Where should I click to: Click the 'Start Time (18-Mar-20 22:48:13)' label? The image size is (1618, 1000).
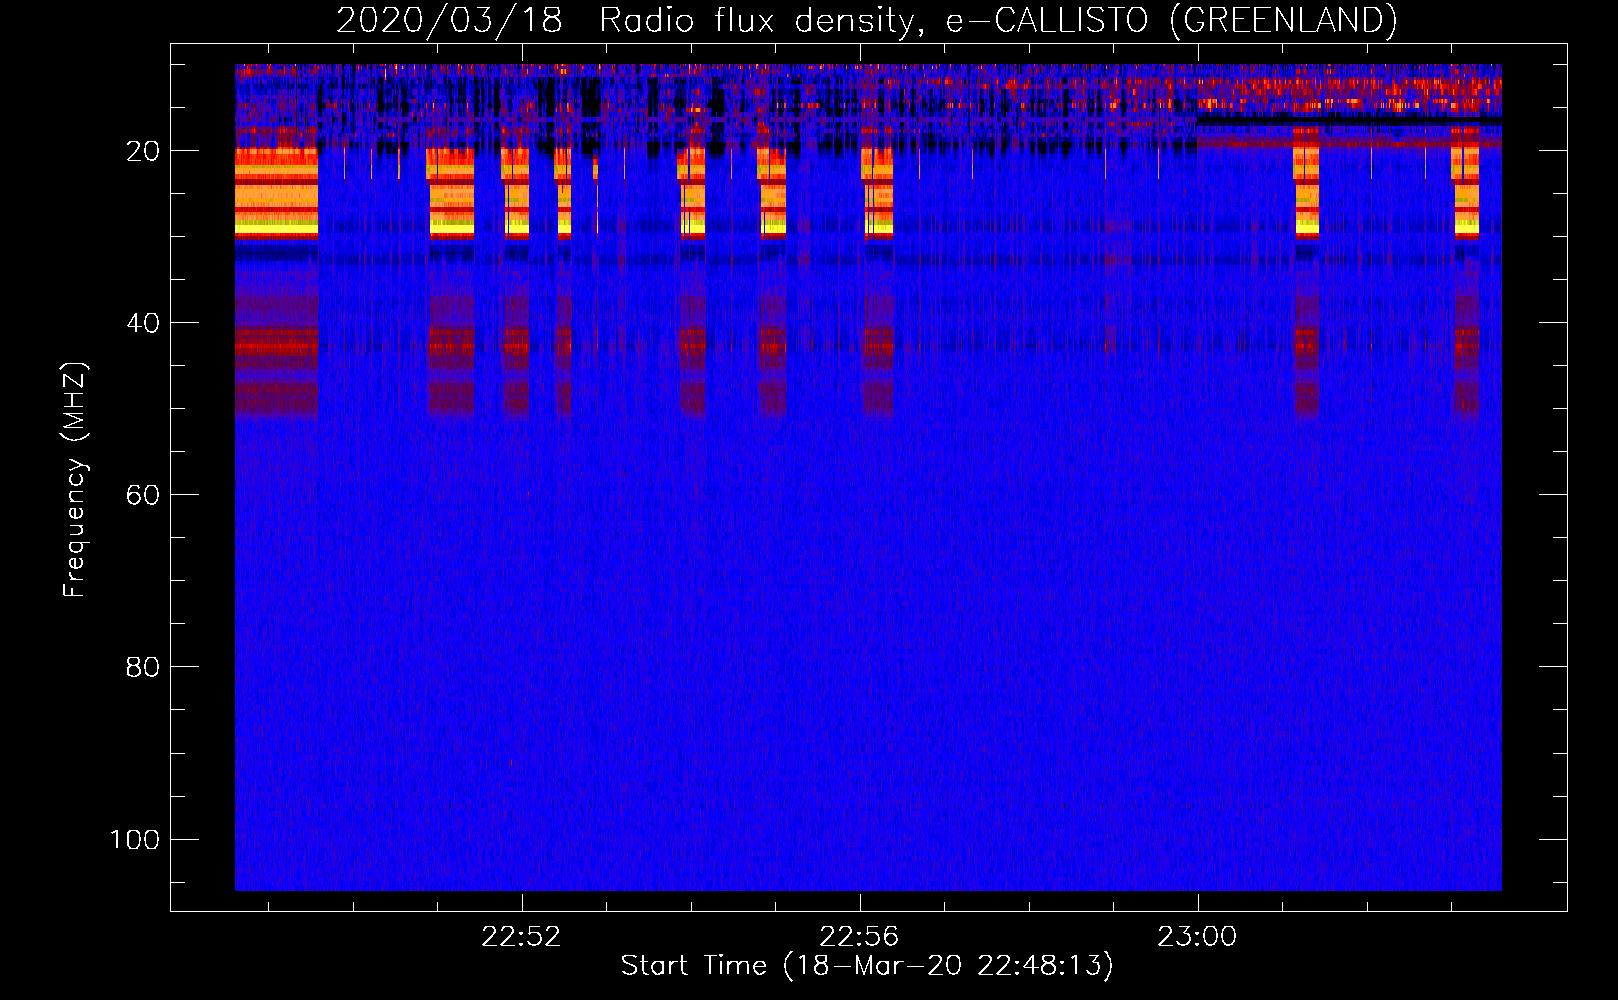click(867, 966)
